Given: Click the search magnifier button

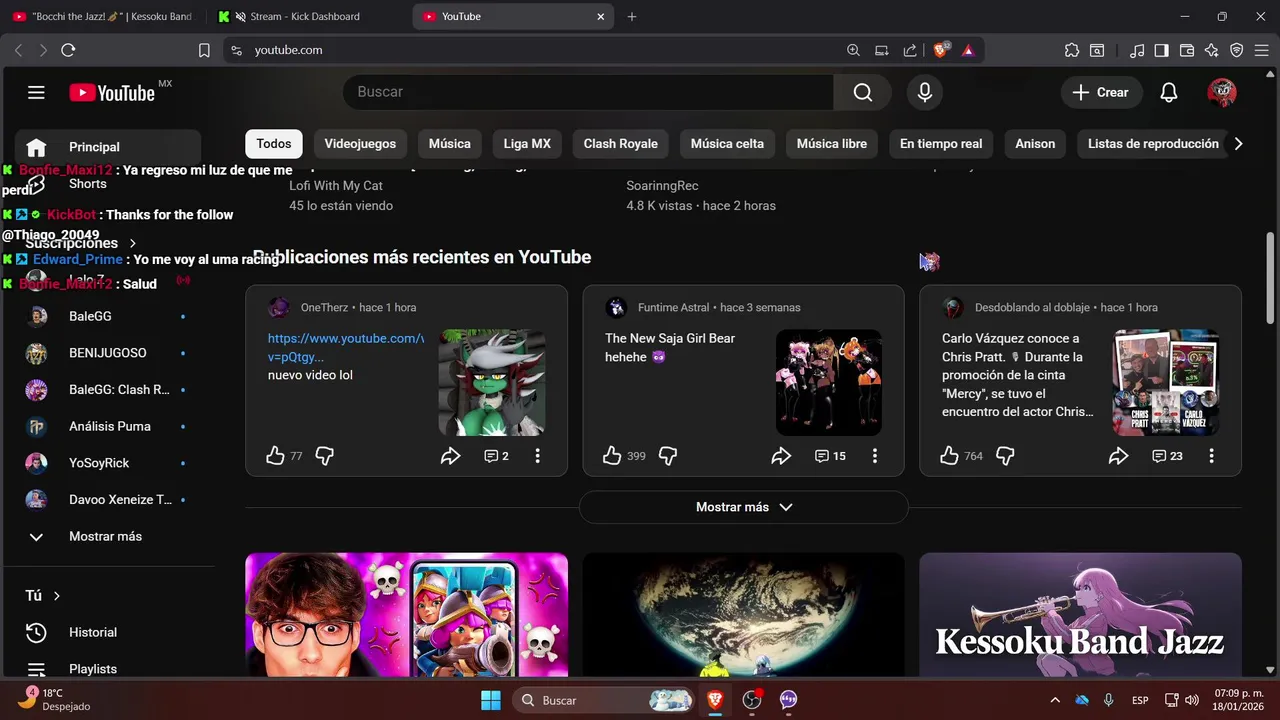Looking at the screenshot, I should (x=863, y=92).
